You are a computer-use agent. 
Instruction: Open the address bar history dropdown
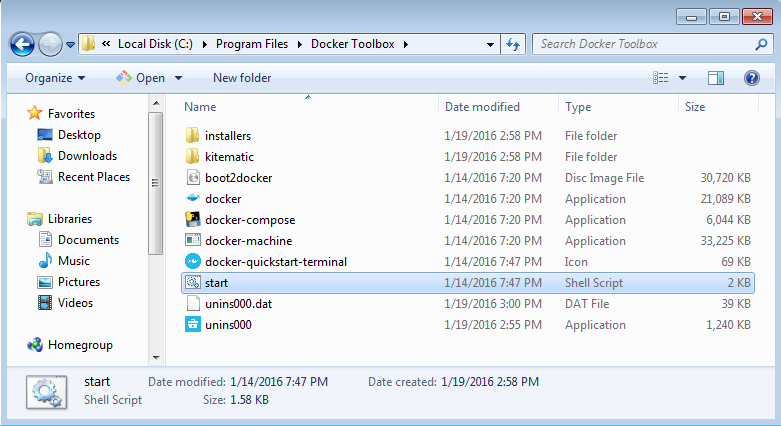click(490, 44)
